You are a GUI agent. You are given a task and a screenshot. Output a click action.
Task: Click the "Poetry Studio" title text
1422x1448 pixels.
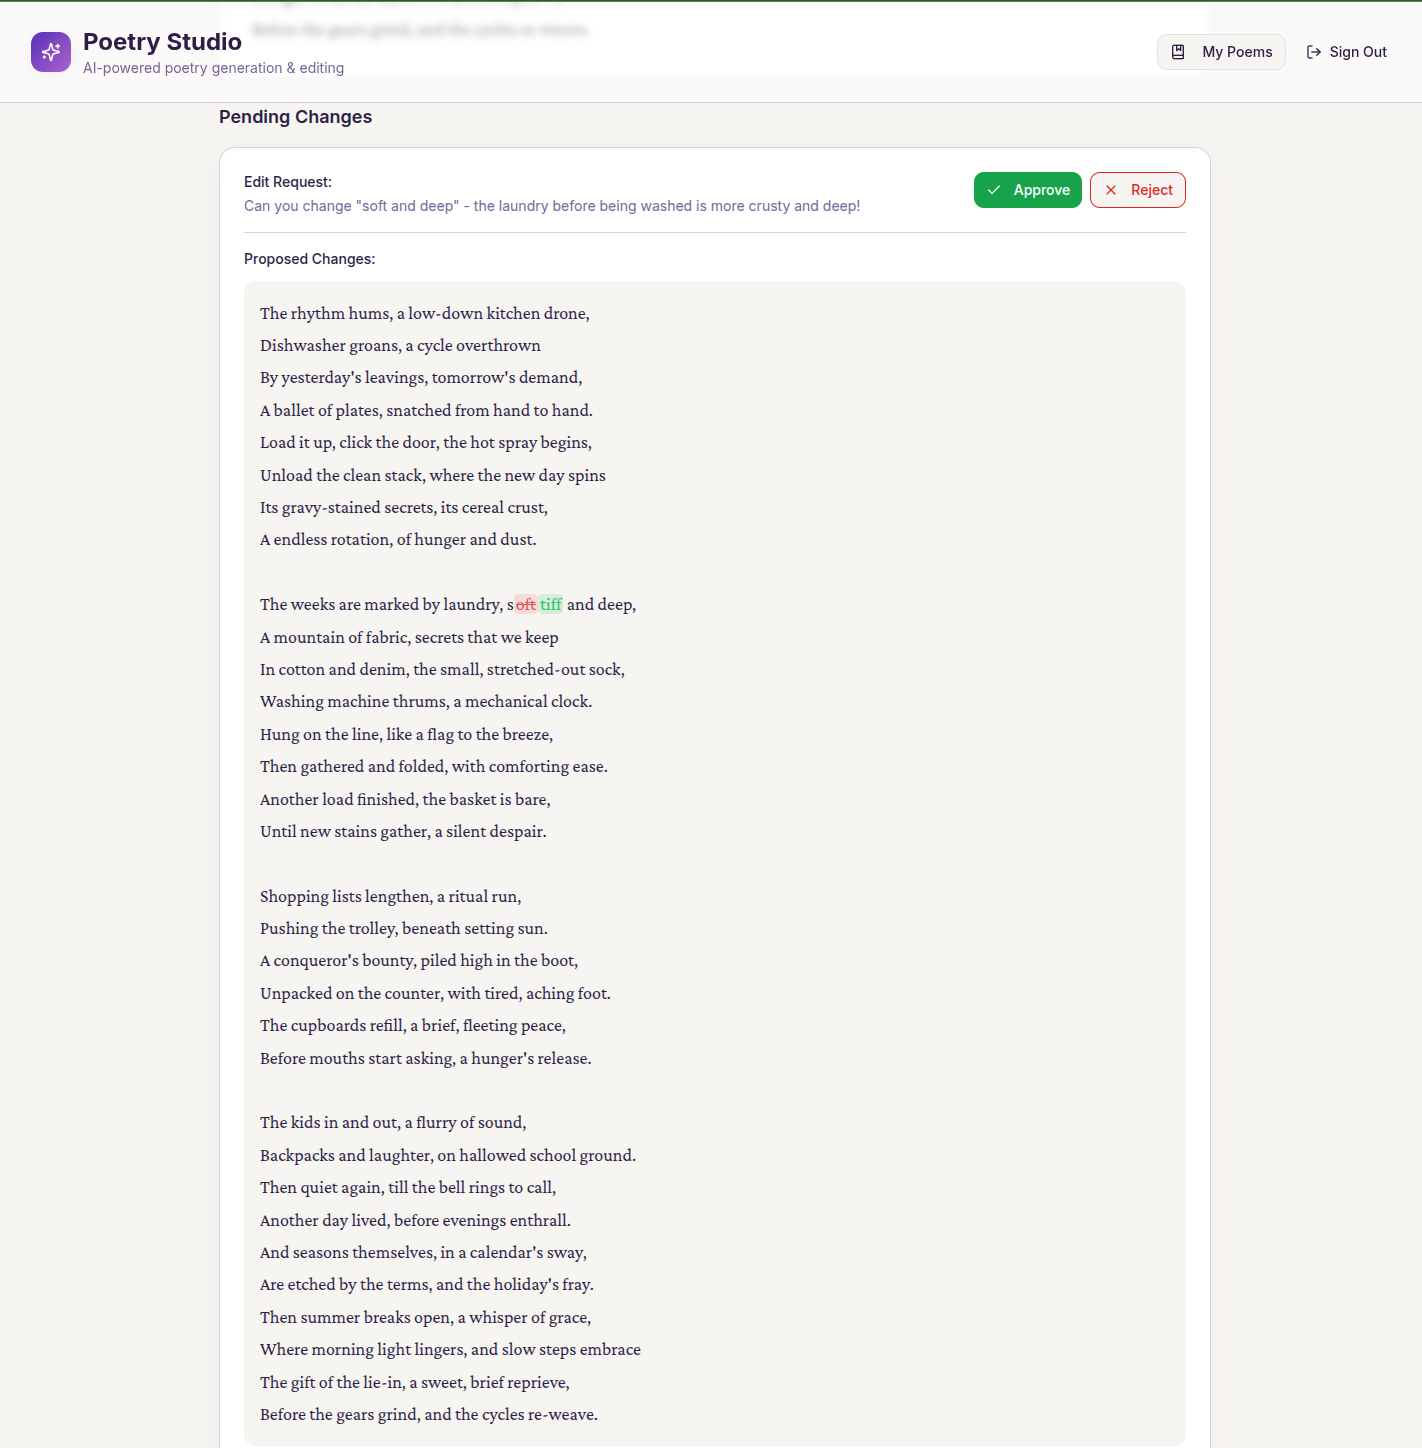point(162,42)
